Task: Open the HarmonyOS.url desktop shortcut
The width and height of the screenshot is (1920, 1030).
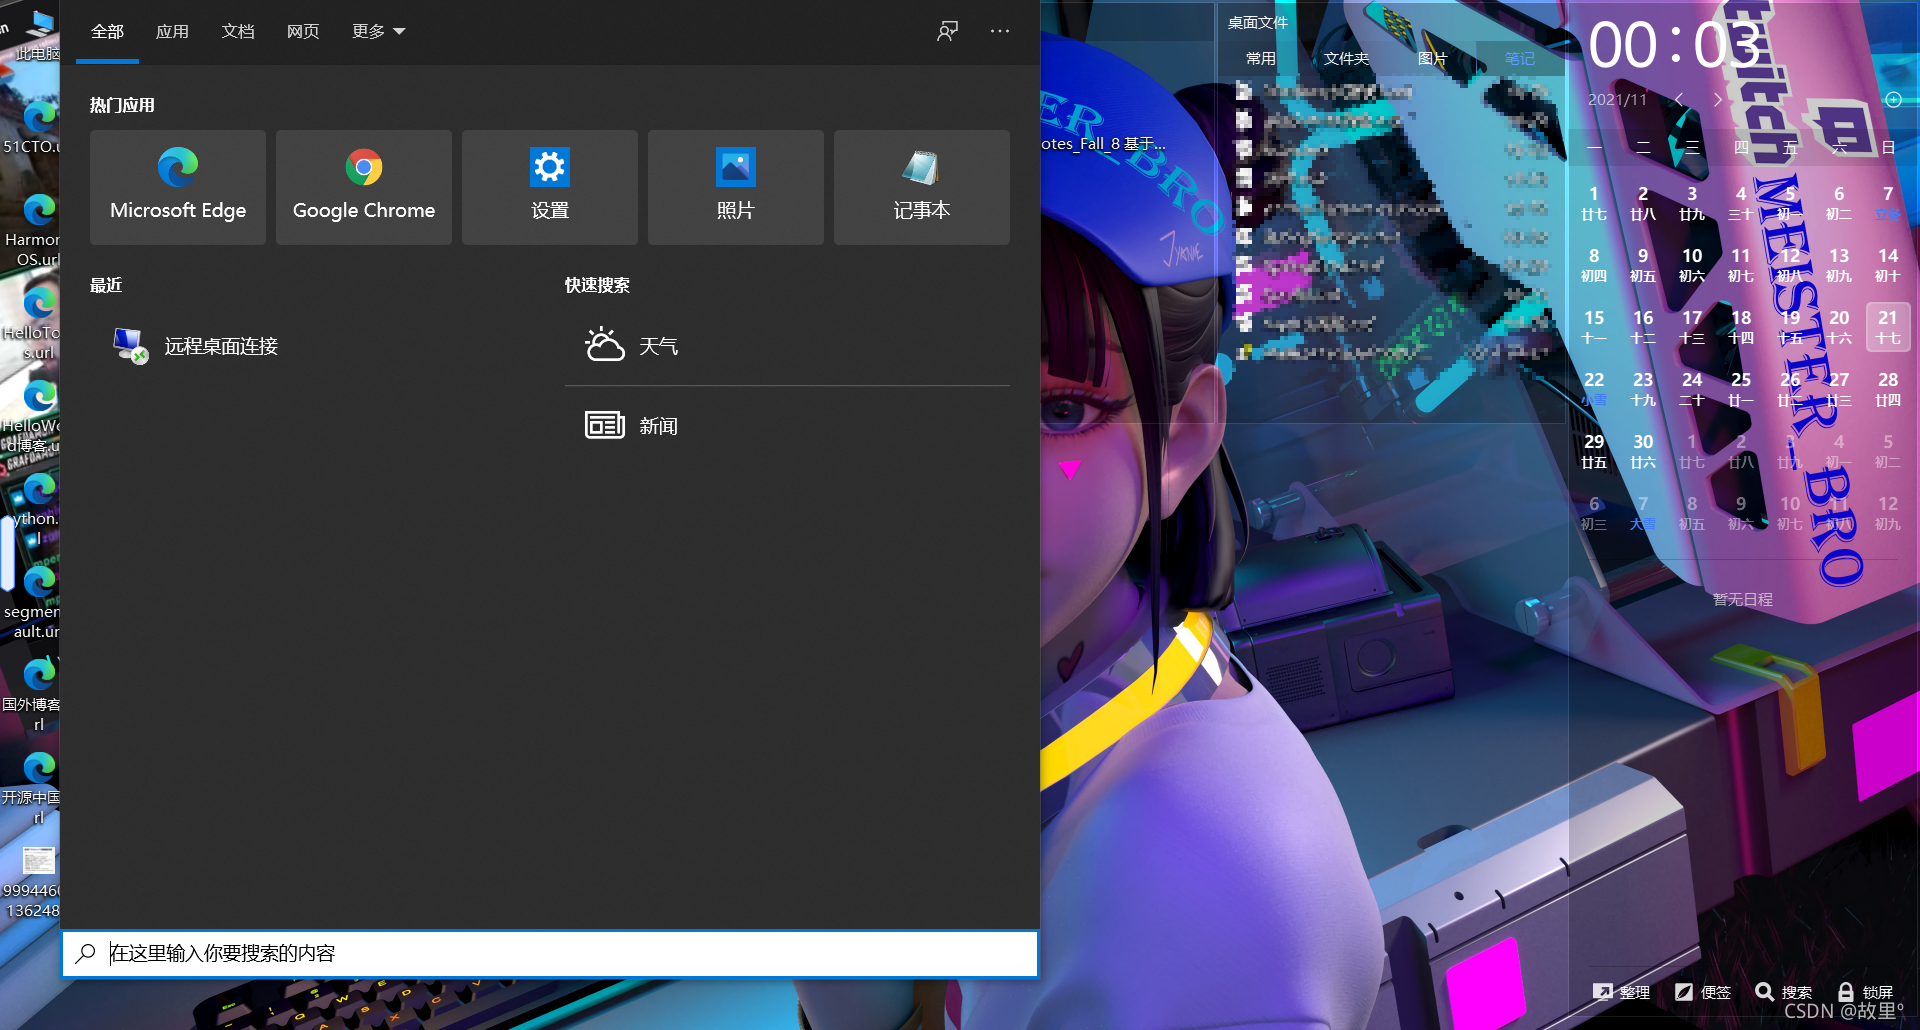Action: (36, 230)
